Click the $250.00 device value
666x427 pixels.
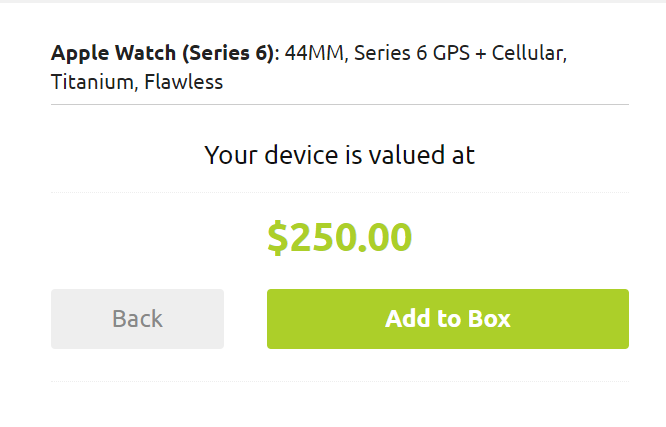coord(339,238)
